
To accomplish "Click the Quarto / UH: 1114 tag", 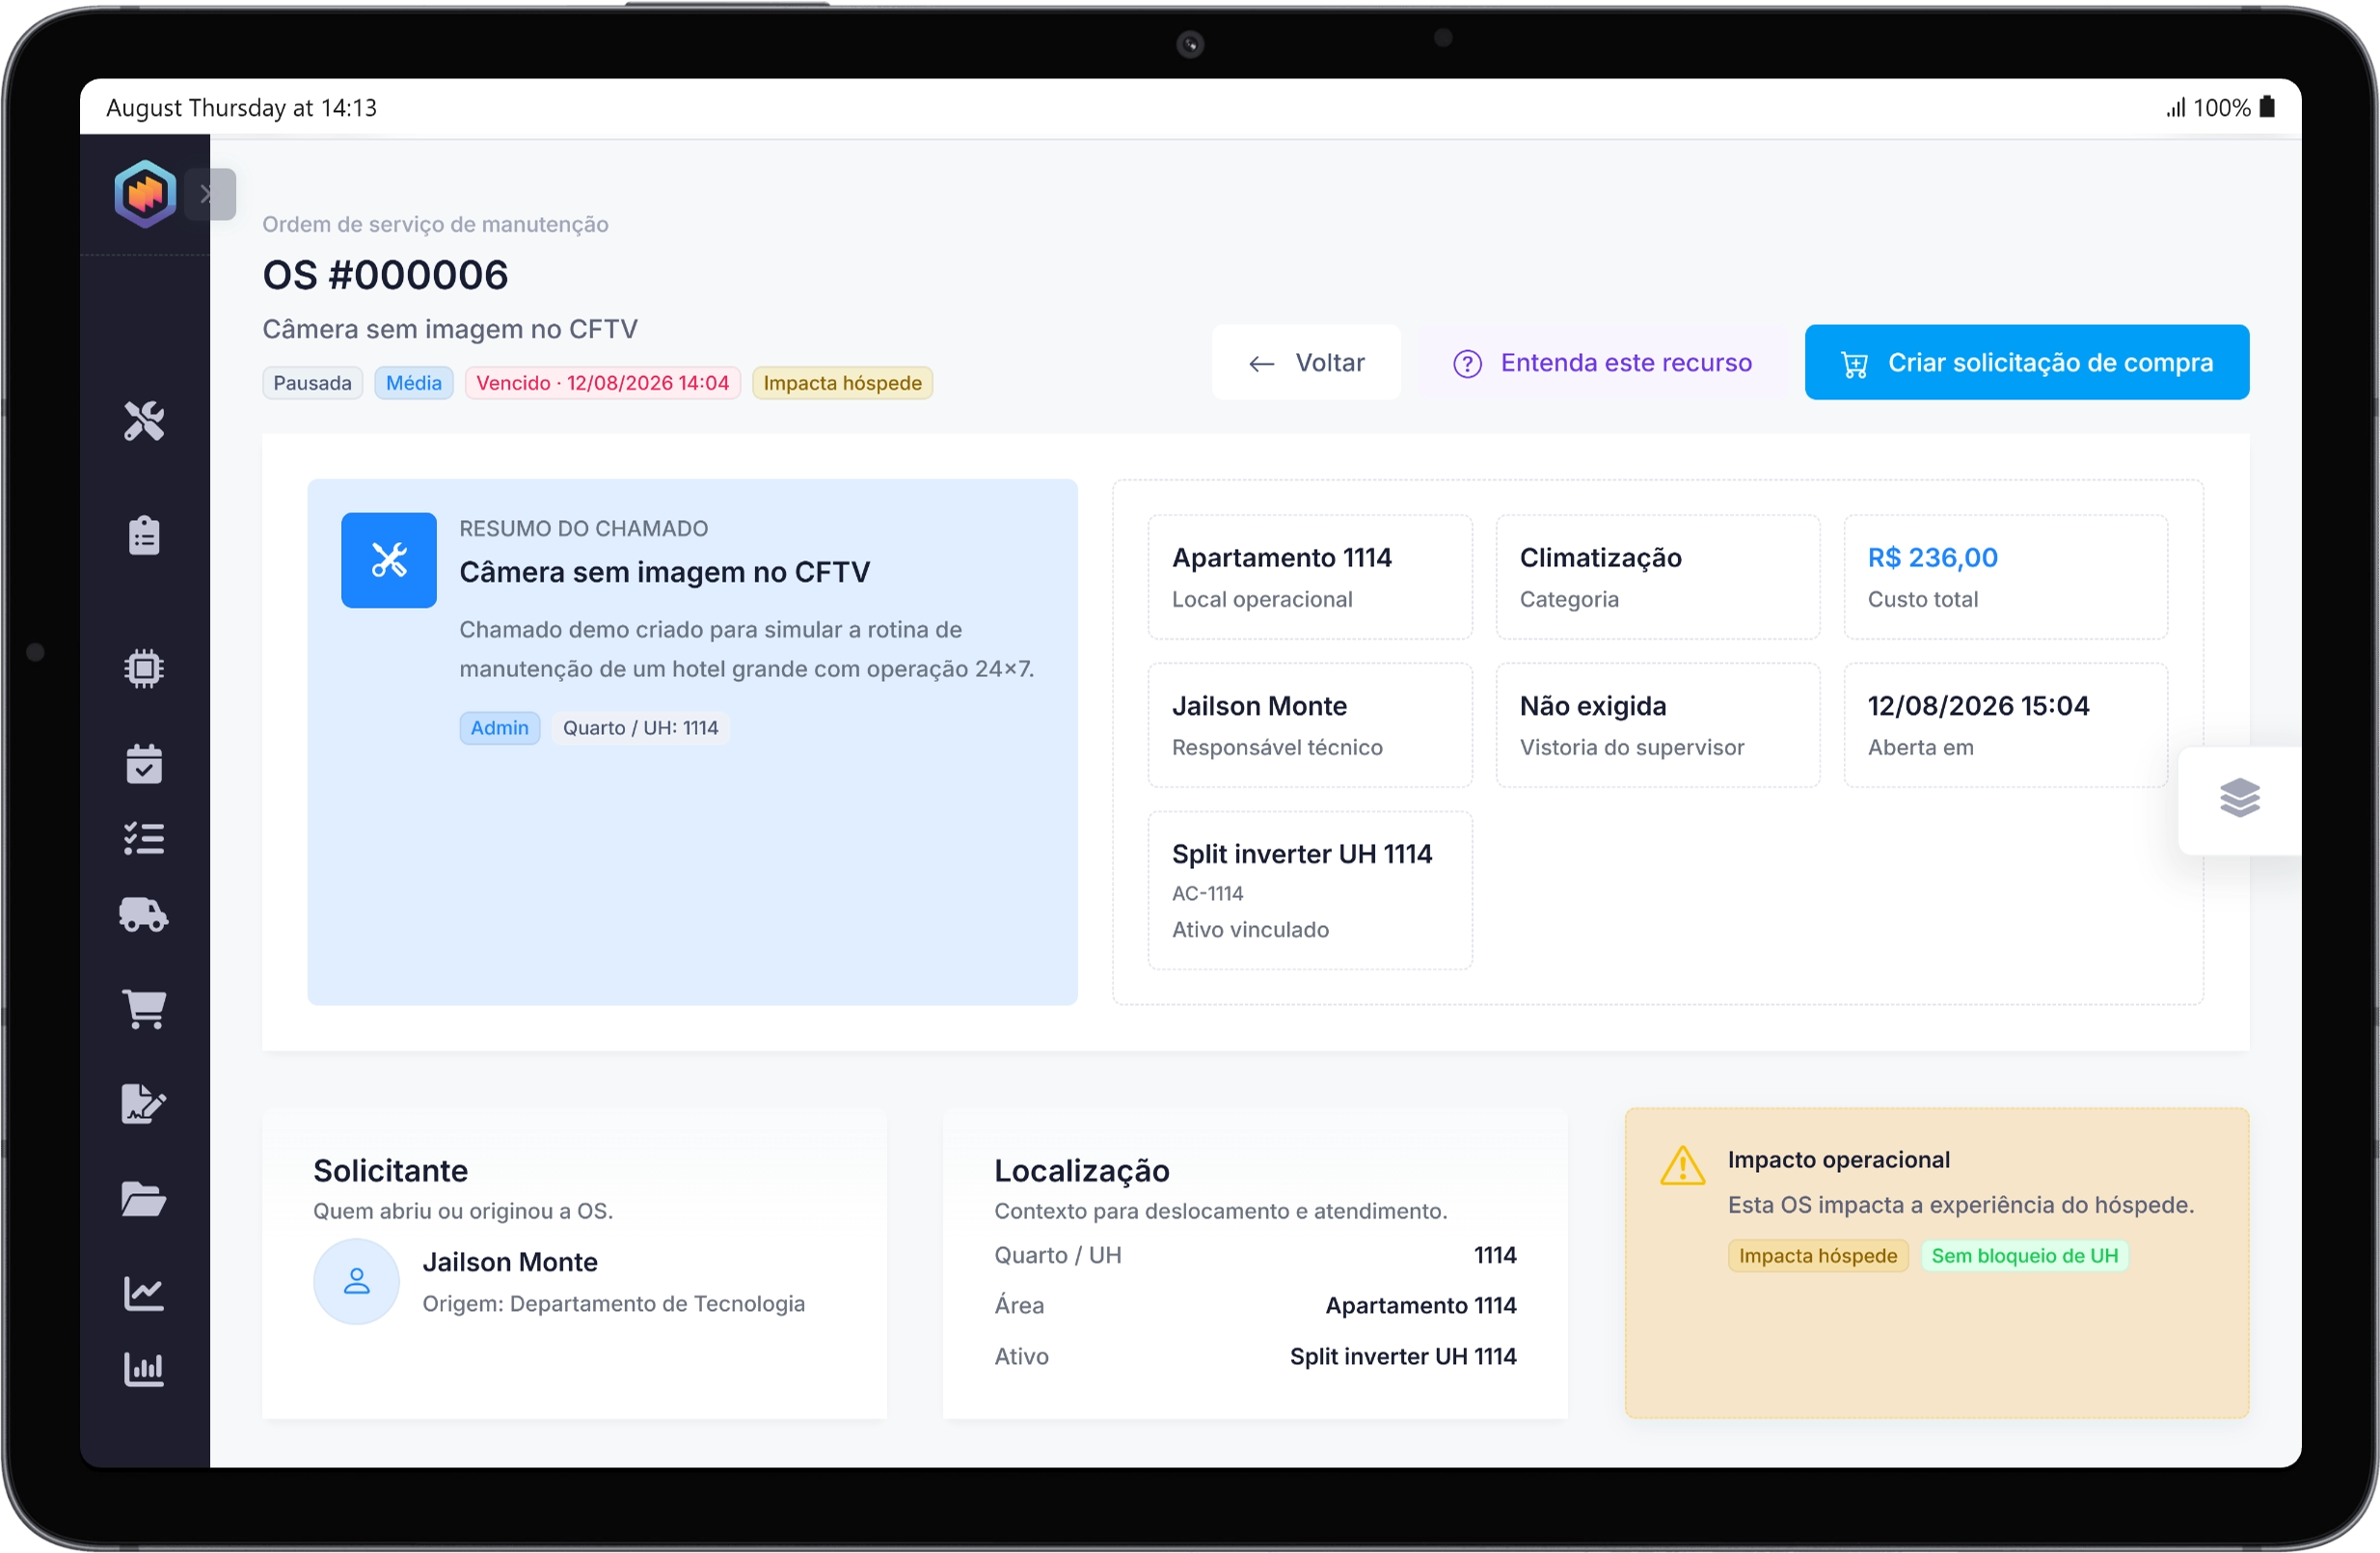I will coord(640,728).
